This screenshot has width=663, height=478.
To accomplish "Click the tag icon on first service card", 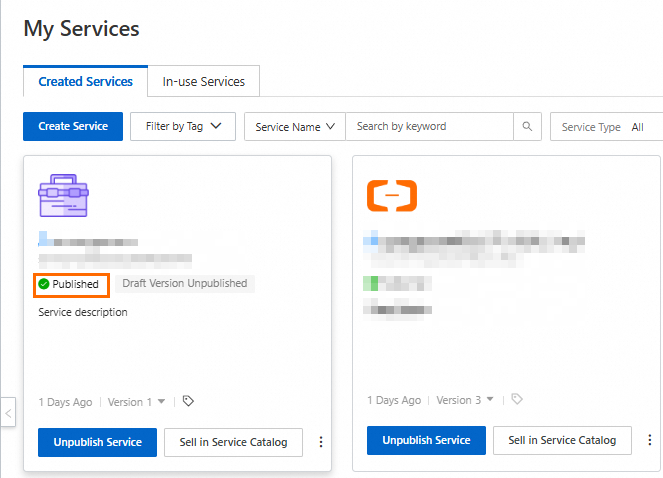I will point(188,402).
